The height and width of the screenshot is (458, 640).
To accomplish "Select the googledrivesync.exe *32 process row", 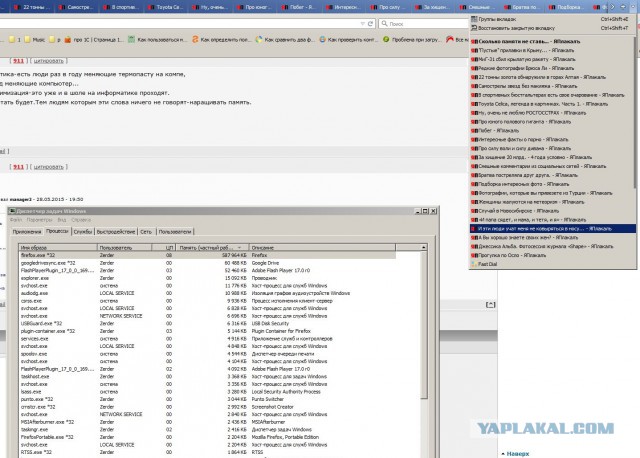I will pos(207,263).
